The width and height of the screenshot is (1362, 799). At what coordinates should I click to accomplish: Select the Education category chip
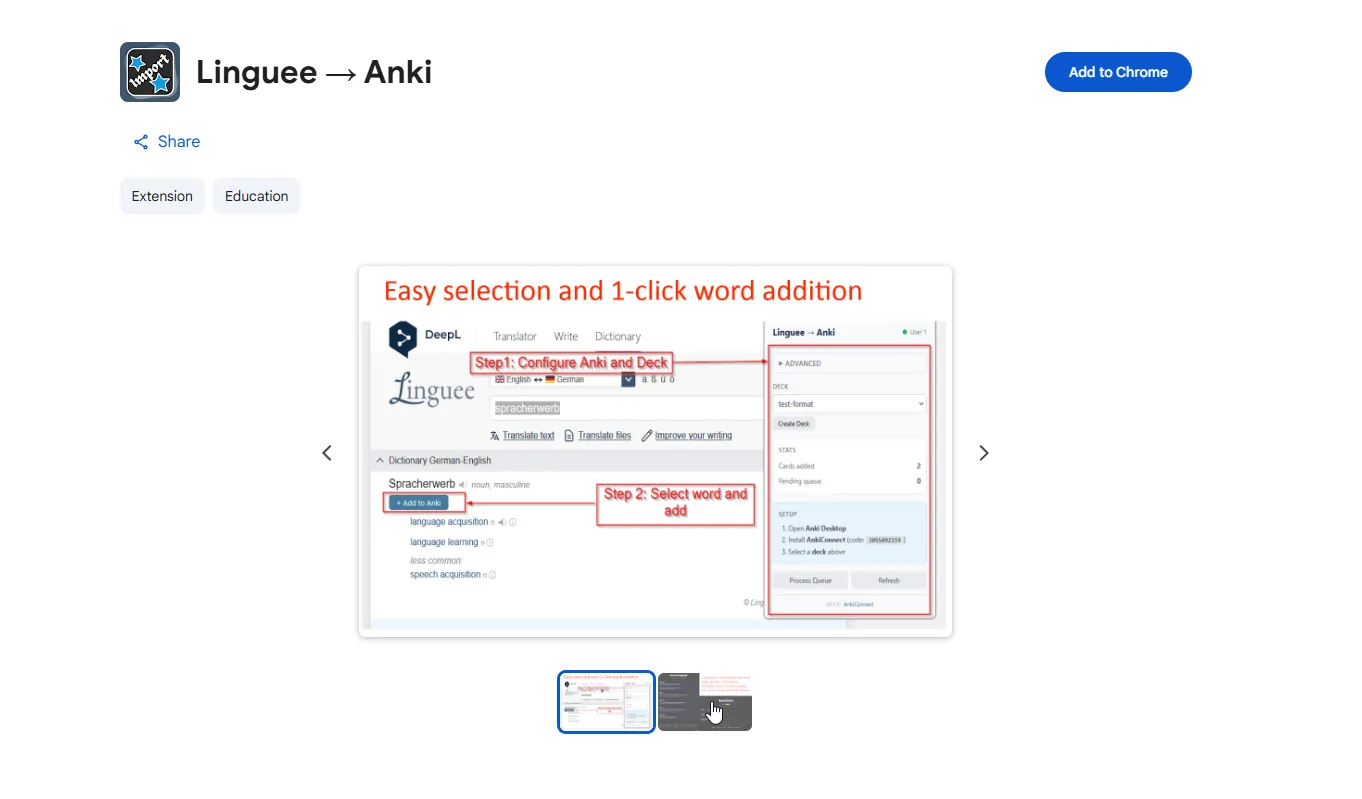pos(256,196)
